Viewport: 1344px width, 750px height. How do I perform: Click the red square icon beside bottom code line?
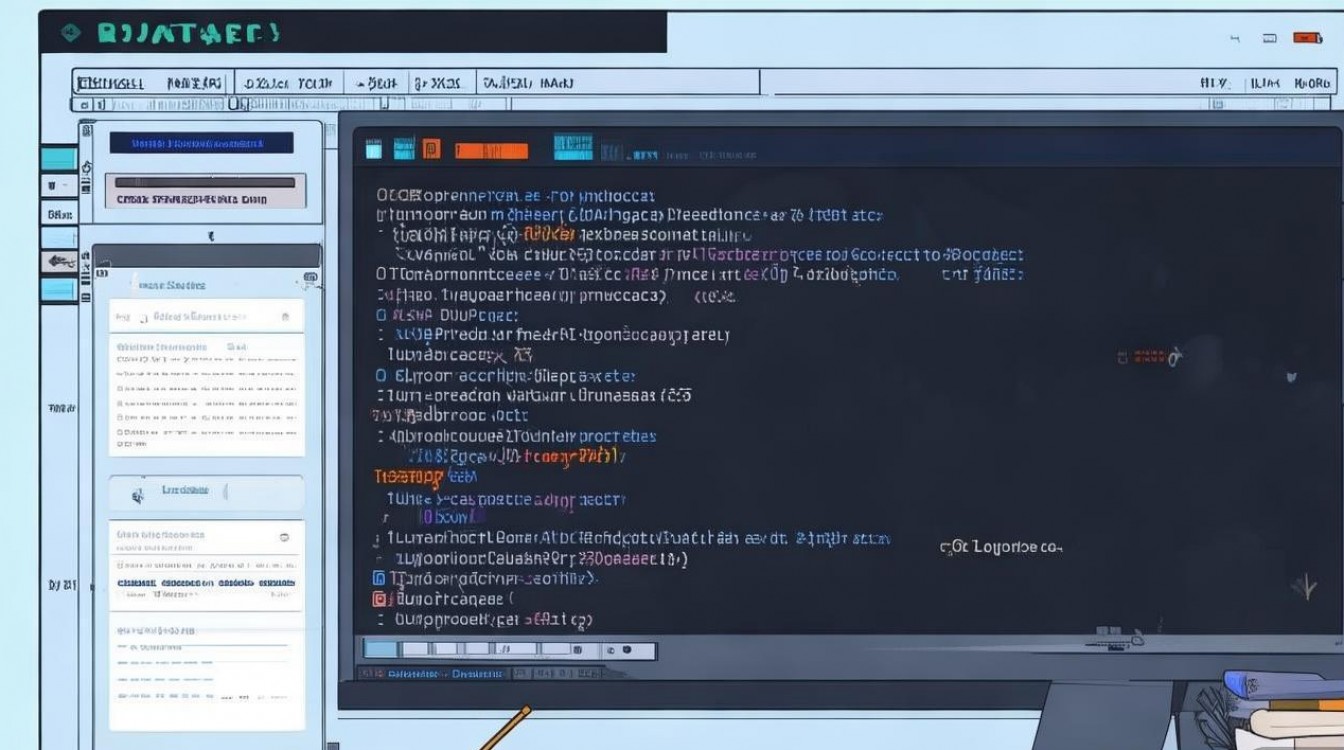point(379,599)
